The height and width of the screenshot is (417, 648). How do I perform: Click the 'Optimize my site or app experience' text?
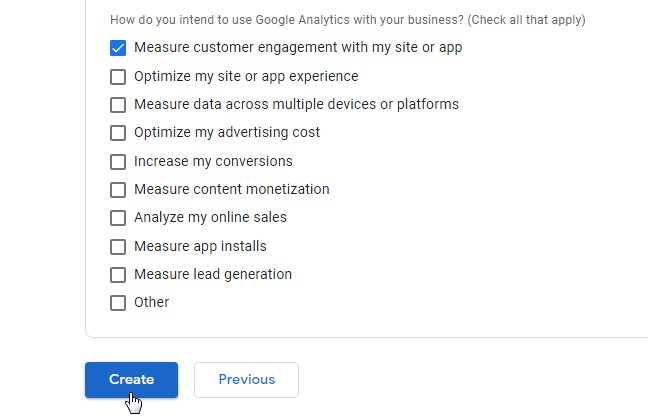point(246,76)
